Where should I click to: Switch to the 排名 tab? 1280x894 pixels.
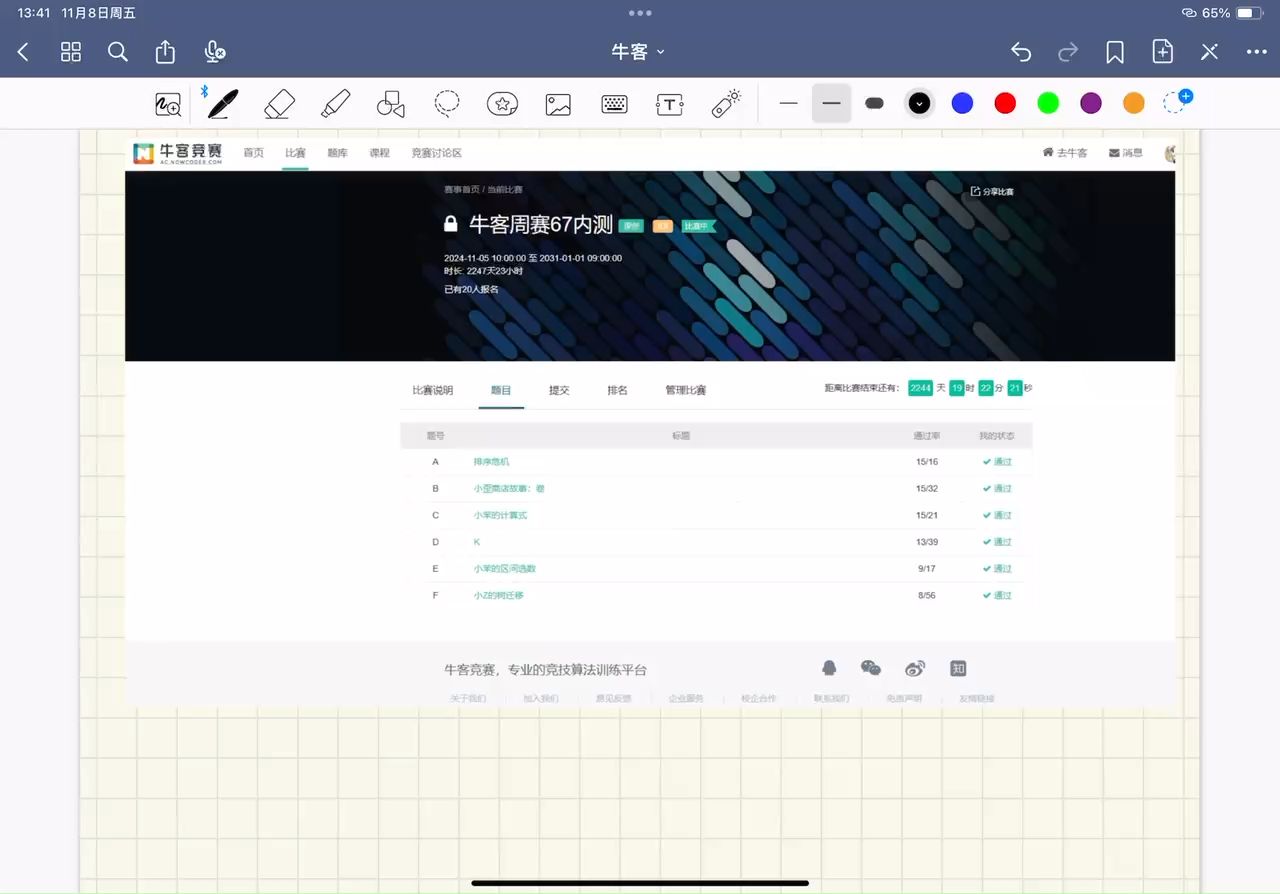click(x=617, y=390)
